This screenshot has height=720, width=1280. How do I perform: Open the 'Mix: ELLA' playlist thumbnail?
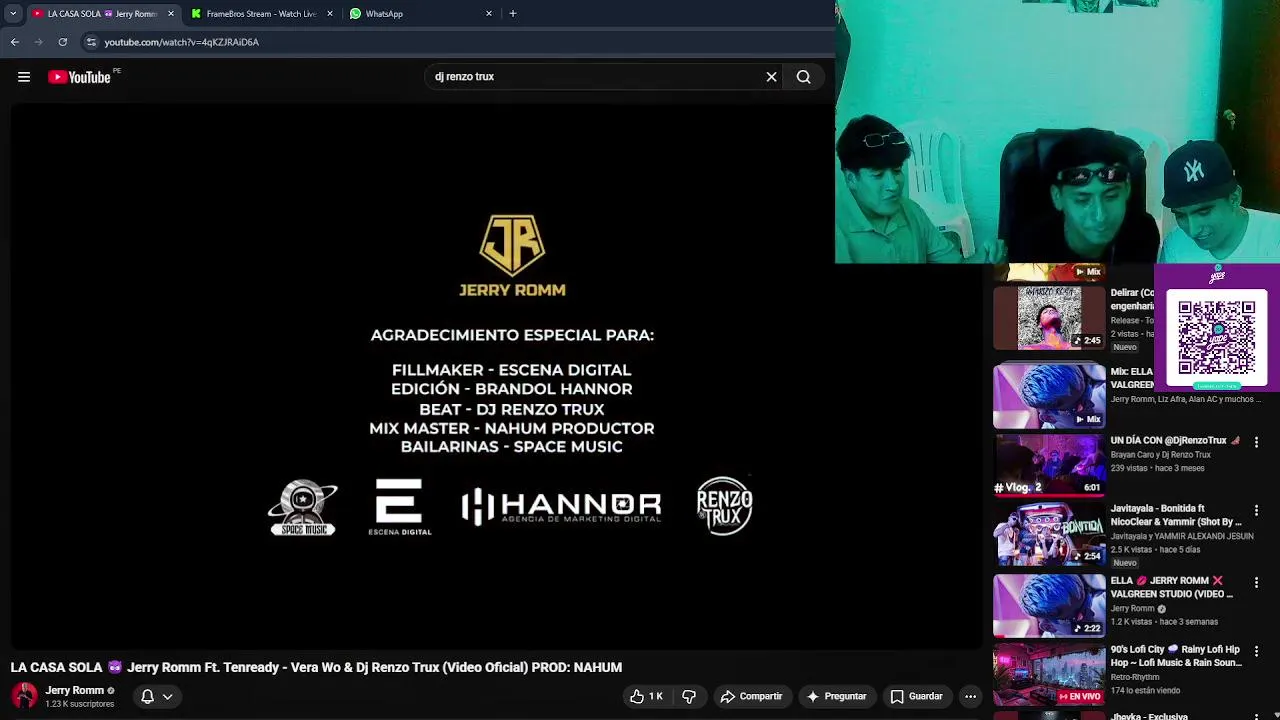1049,396
